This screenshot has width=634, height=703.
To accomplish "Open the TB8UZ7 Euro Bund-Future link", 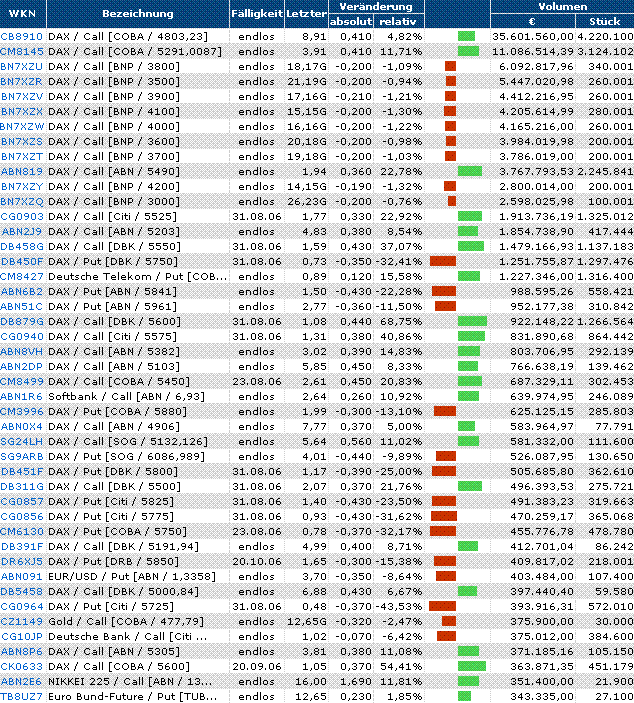I will point(22,697).
